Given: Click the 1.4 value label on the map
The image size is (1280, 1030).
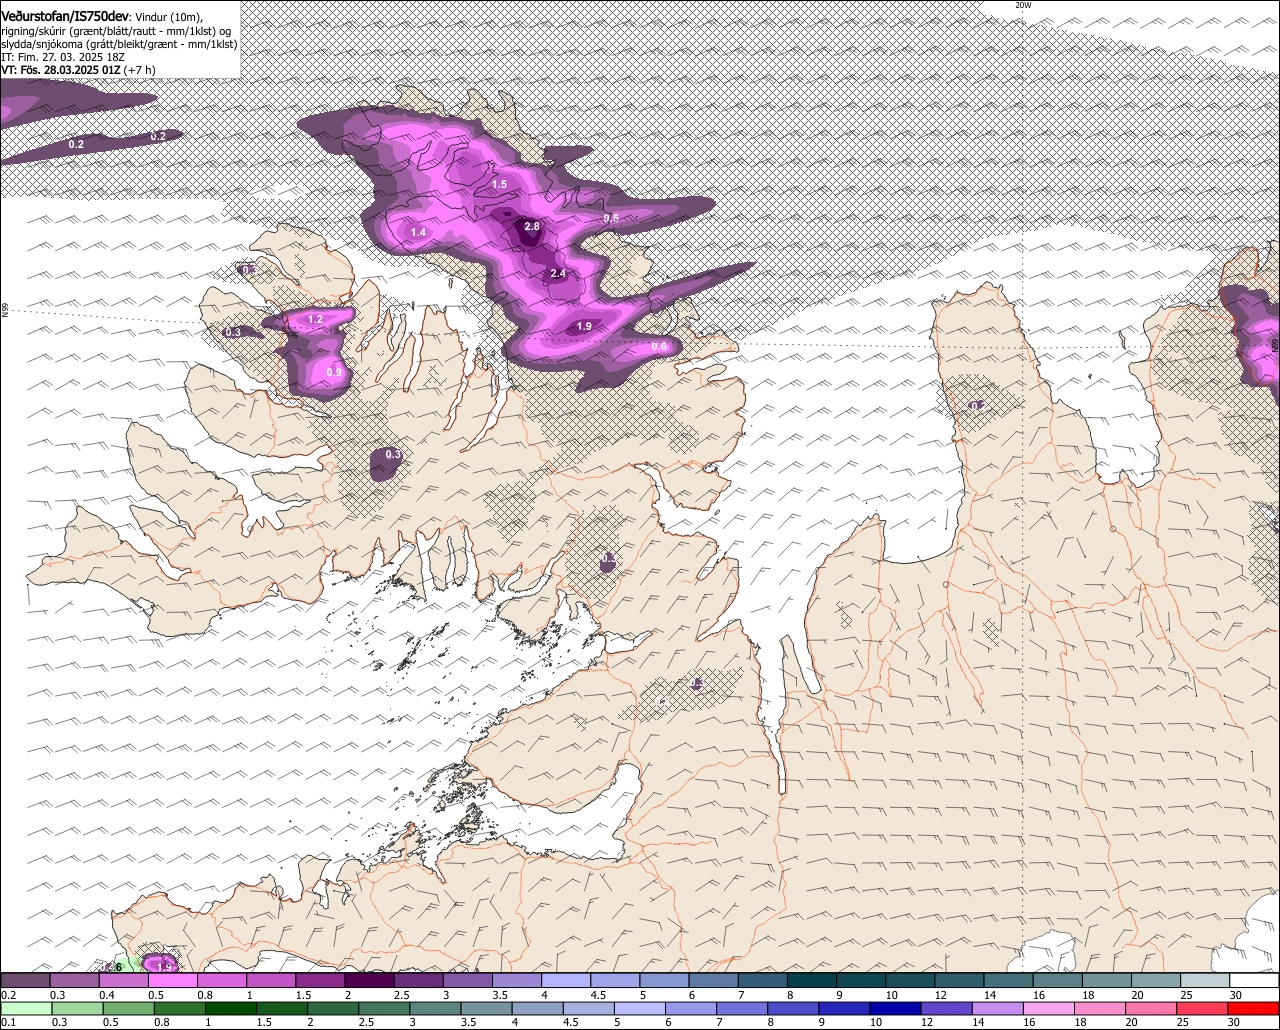Looking at the screenshot, I should (418, 233).
